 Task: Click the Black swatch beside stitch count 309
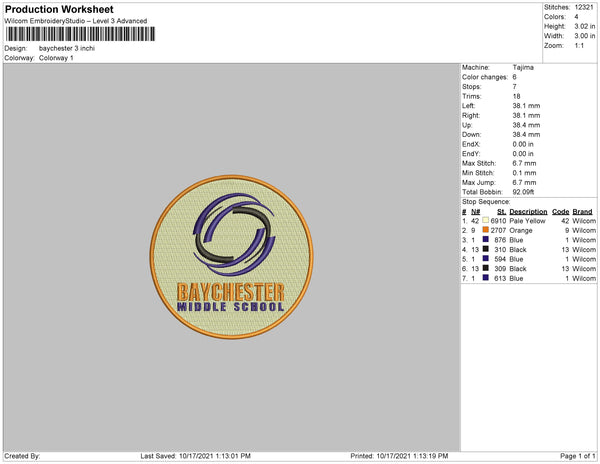point(486,268)
